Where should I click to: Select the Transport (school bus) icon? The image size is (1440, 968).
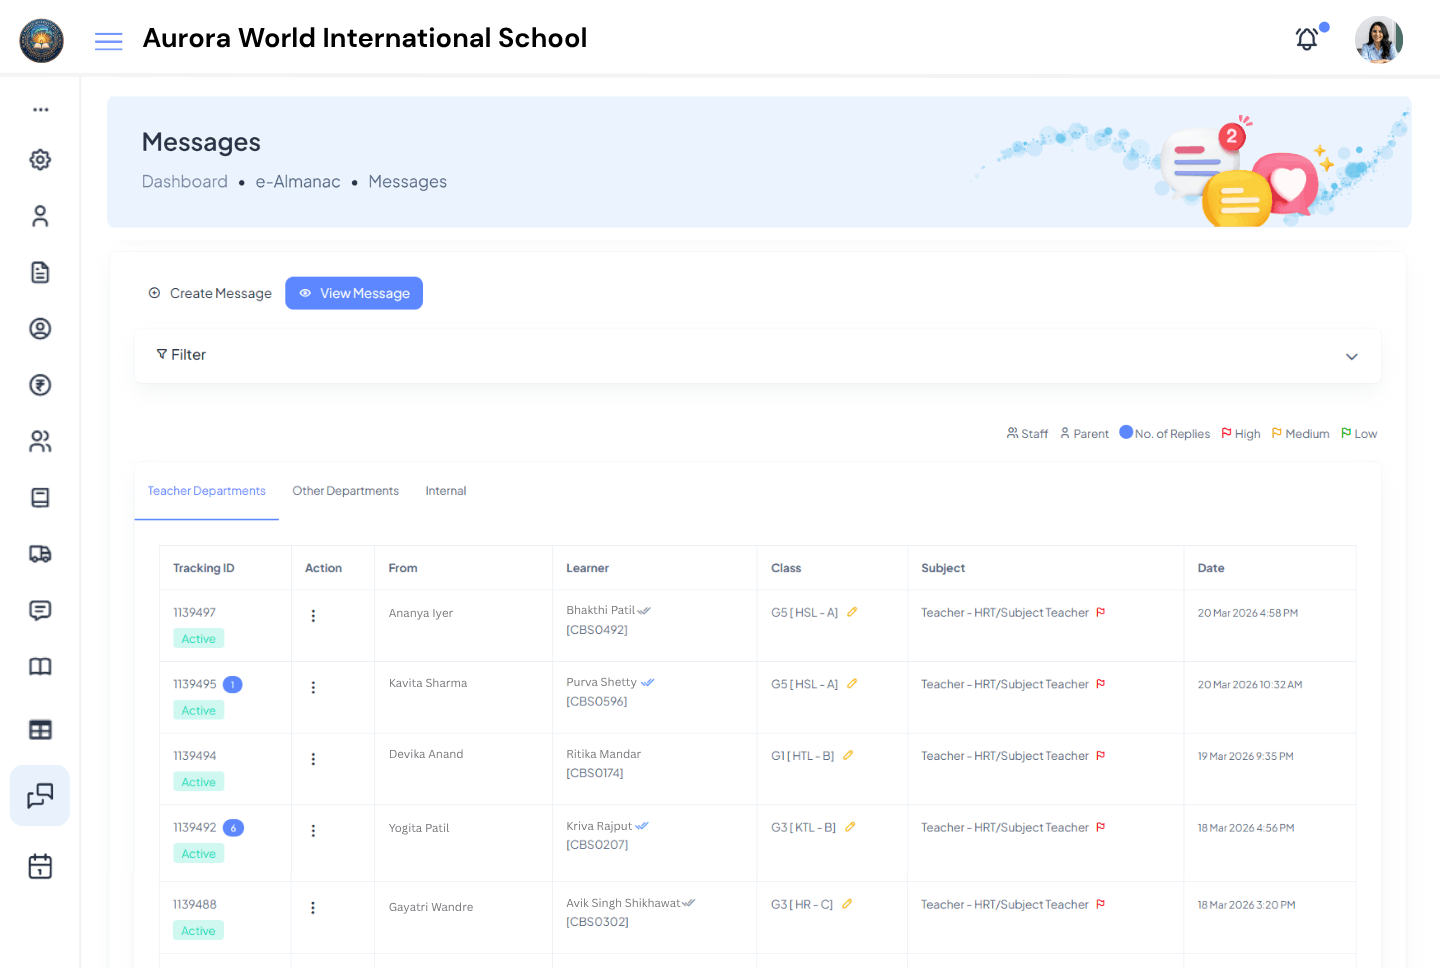point(40,554)
